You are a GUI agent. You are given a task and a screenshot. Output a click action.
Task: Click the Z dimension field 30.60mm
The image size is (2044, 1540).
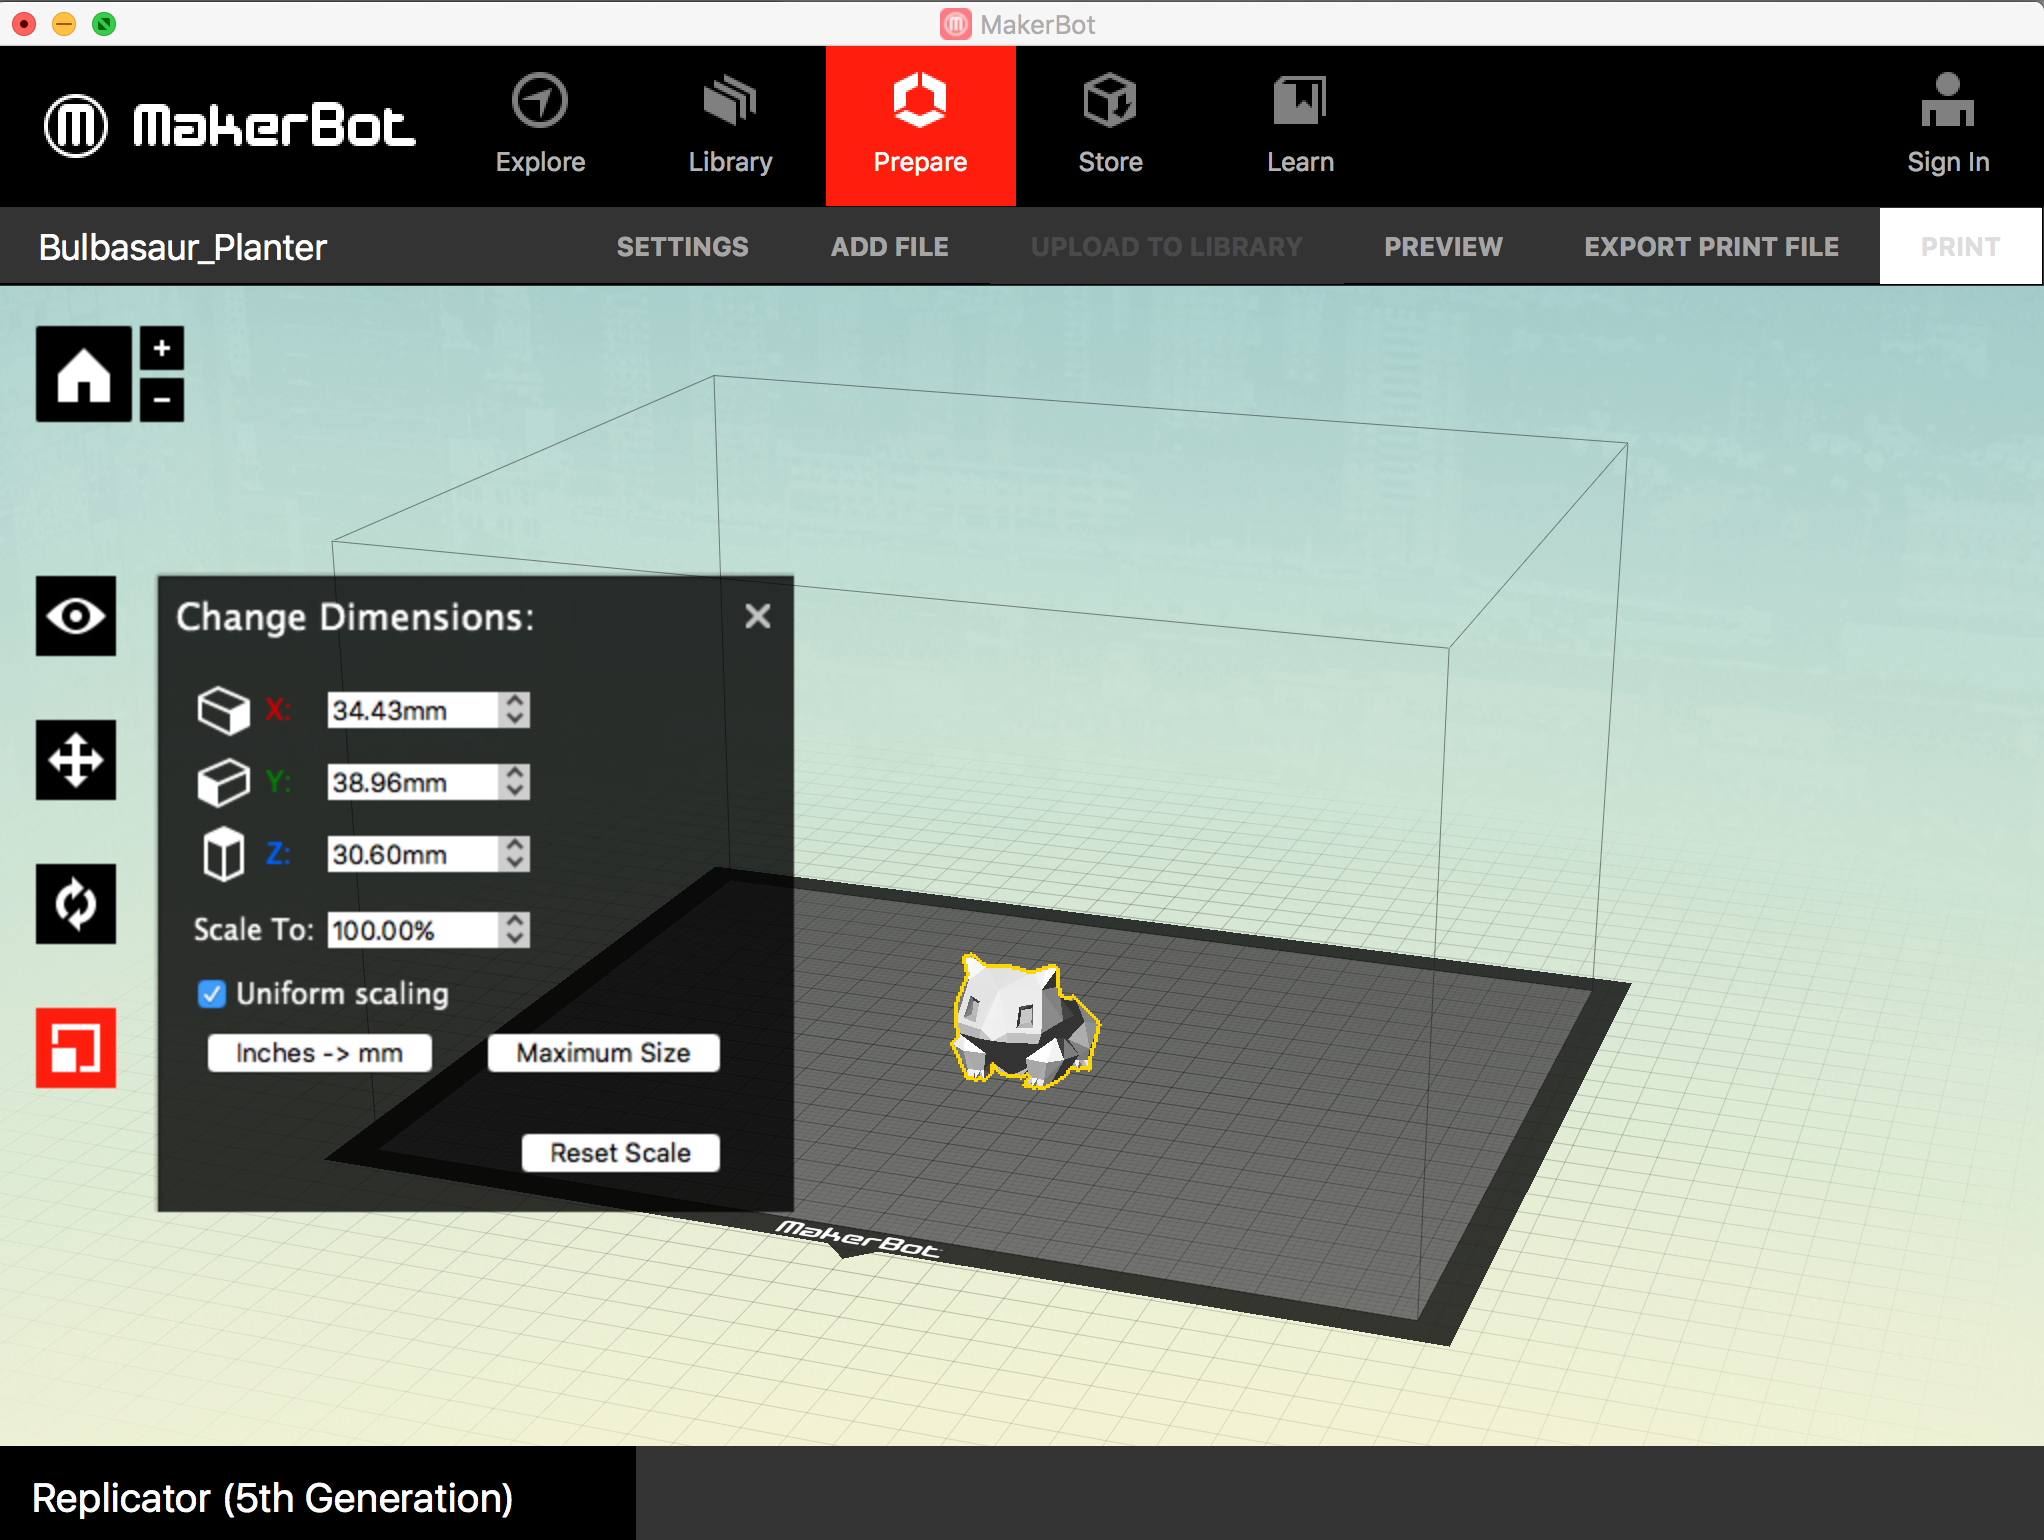coord(413,854)
